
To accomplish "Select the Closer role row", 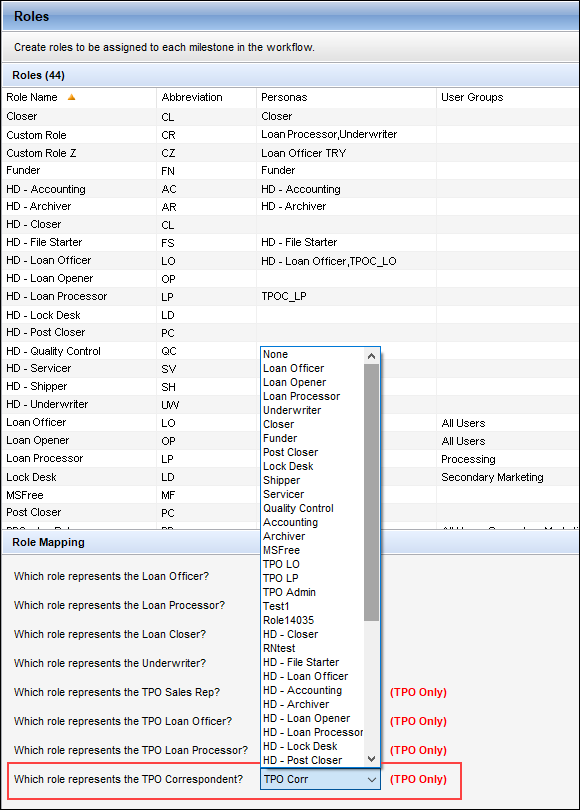I will coord(290,117).
